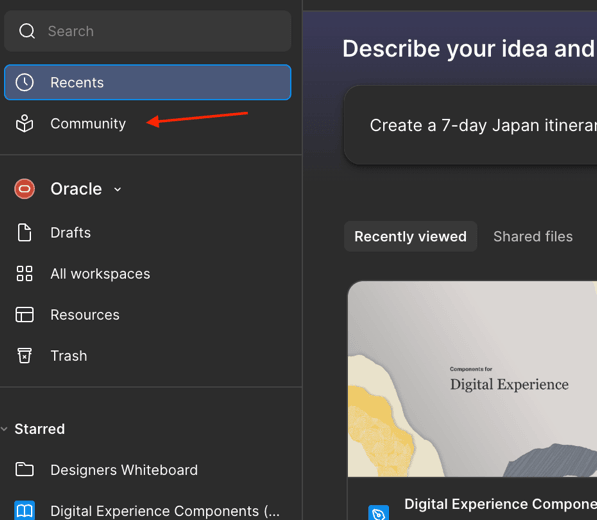Collapse the Starred section chevron
The image size is (597, 520).
point(5,429)
